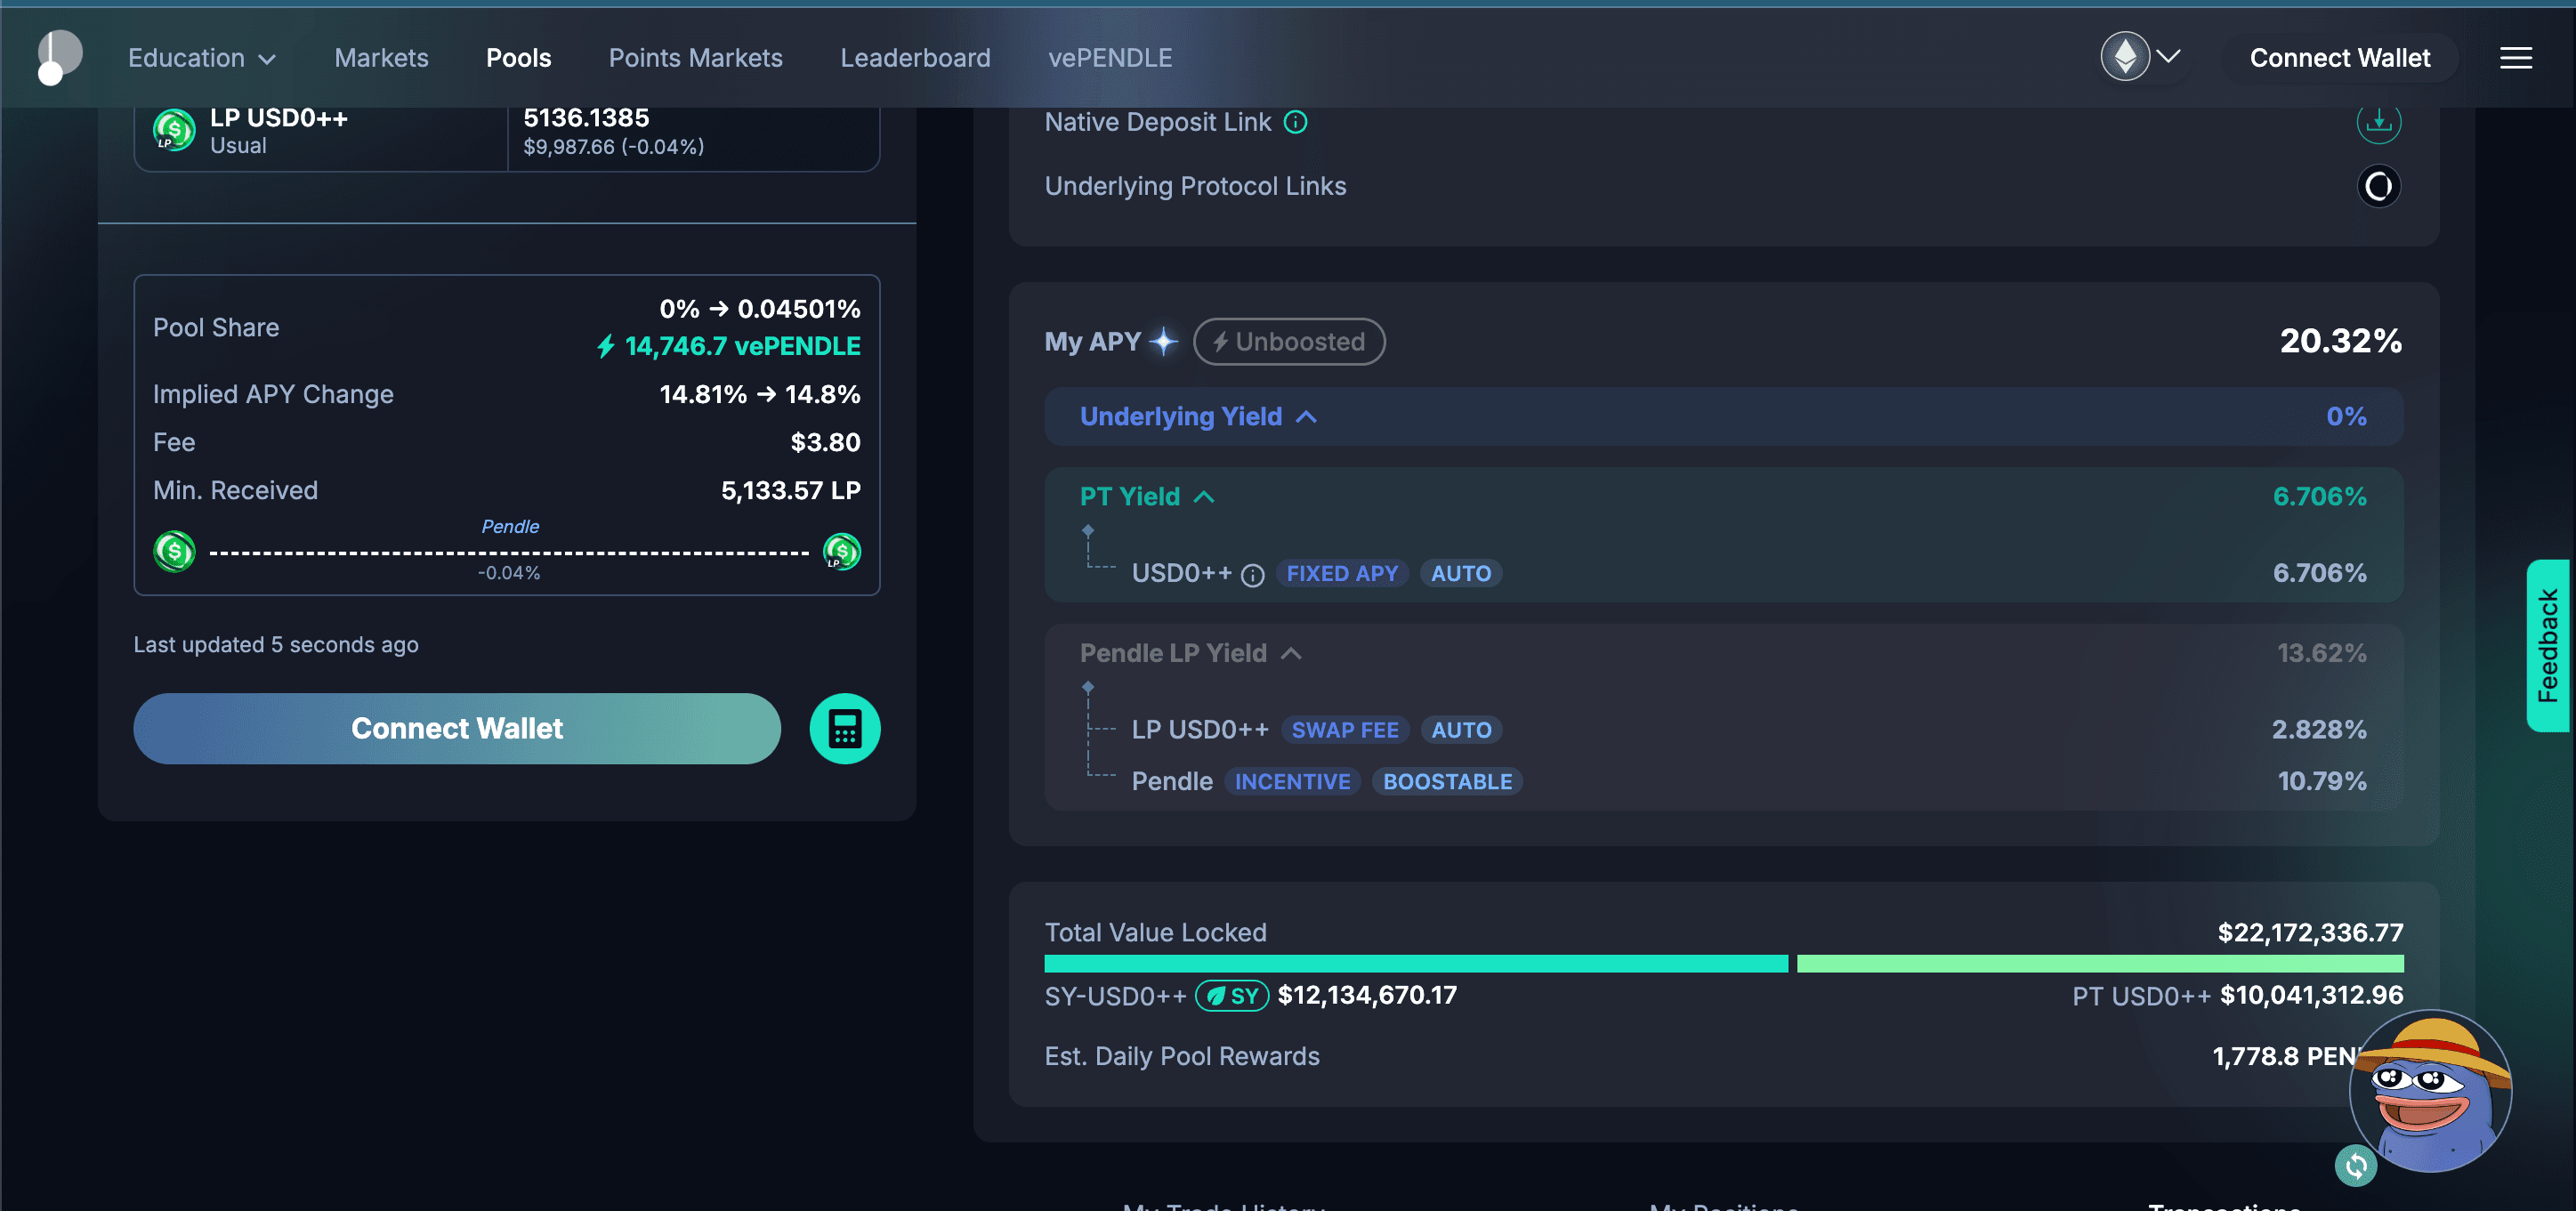The height and width of the screenshot is (1211, 2576).
Task: Click the AUTO tag in LP USD0++ row
Action: click(x=1461, y=730)
